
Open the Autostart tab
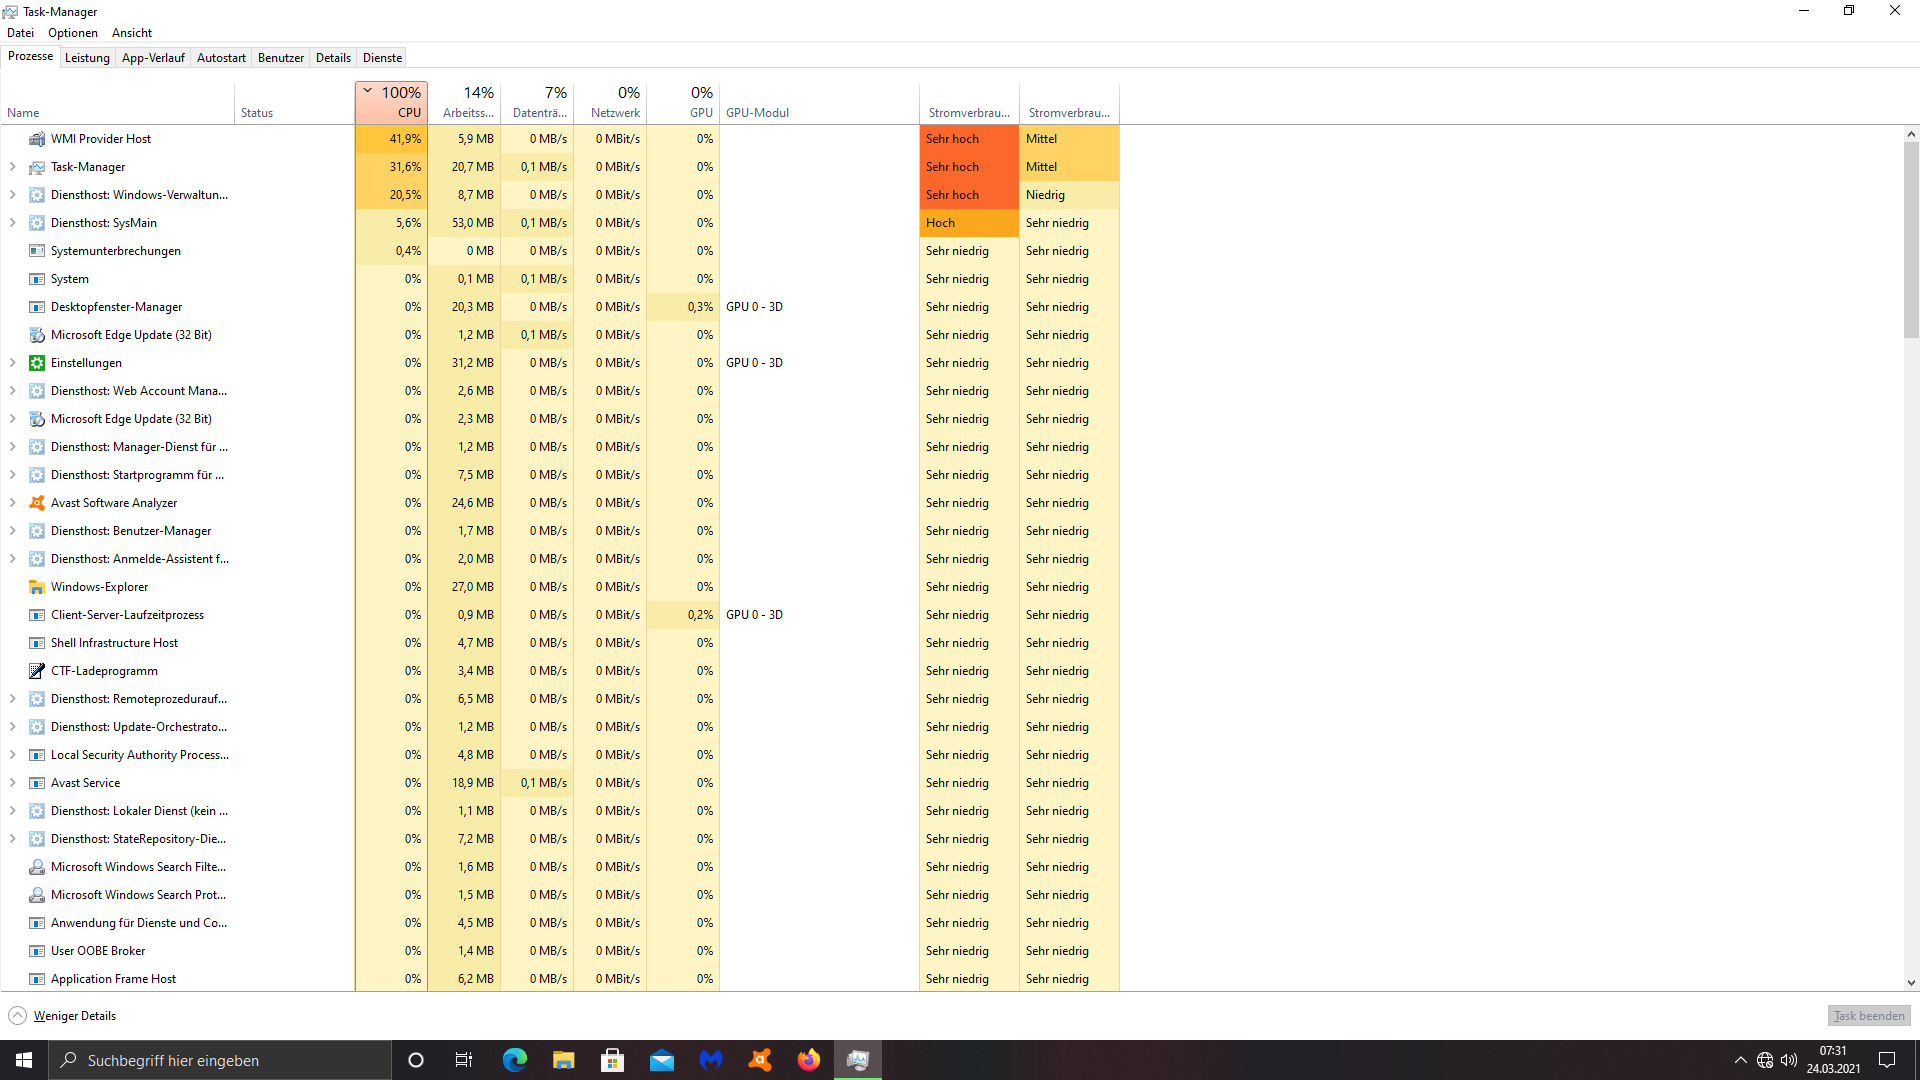point(221,58)
